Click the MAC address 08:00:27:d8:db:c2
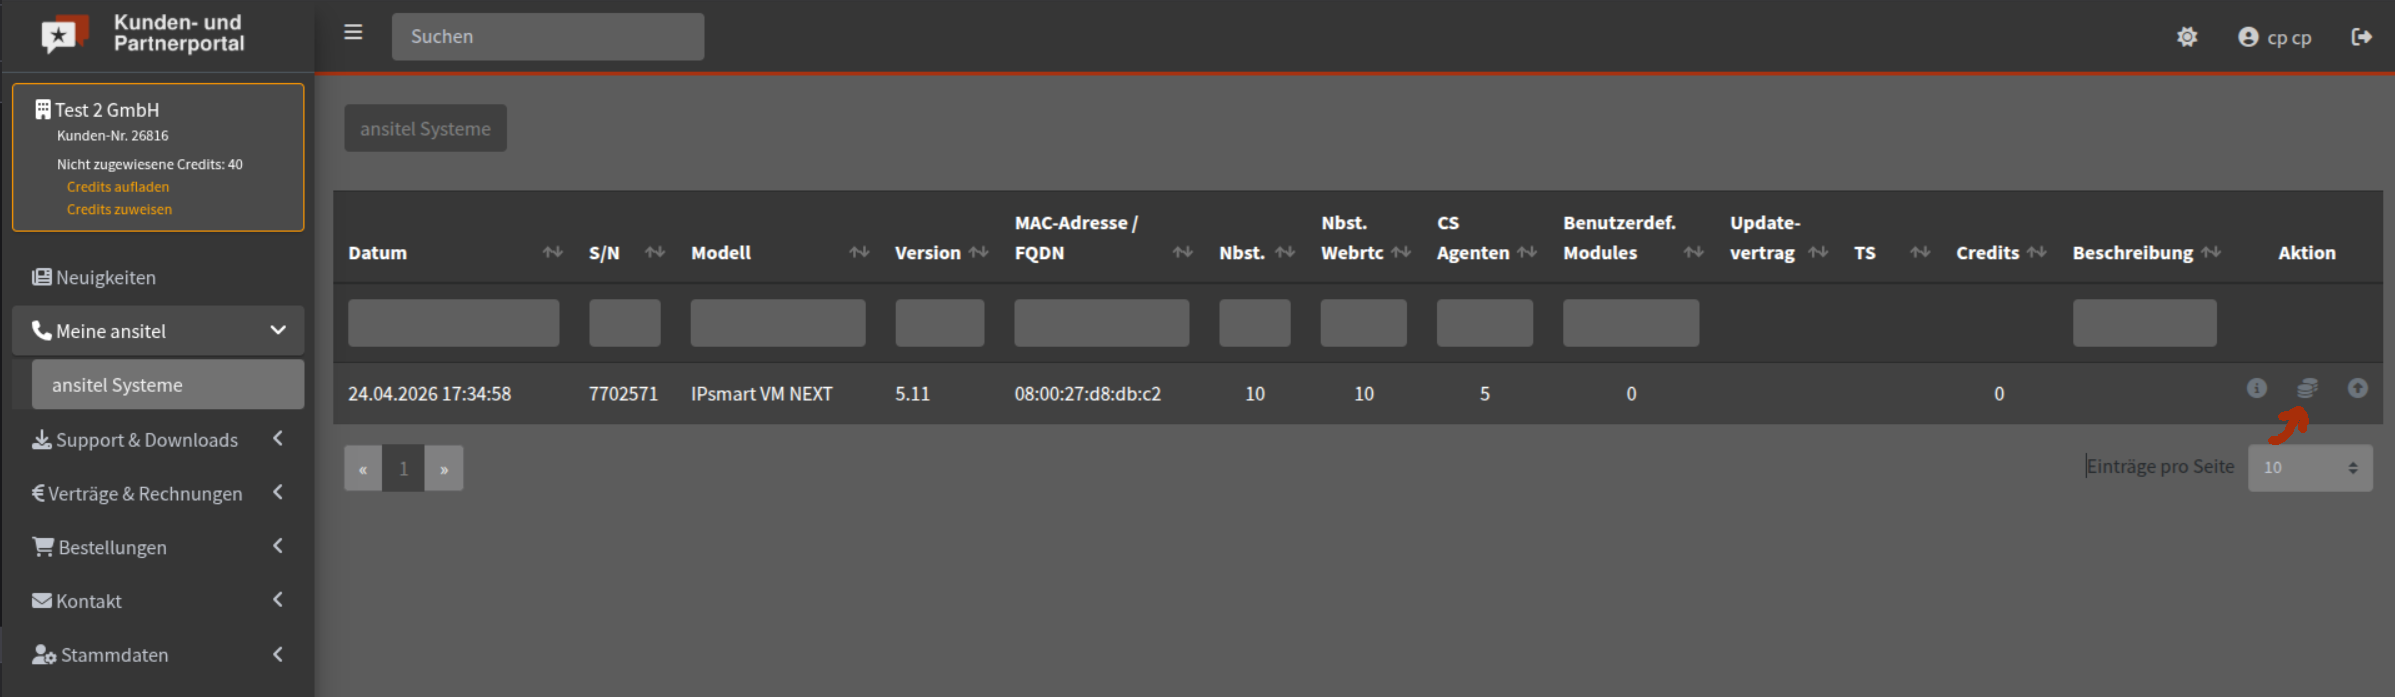 (1088, 394)
